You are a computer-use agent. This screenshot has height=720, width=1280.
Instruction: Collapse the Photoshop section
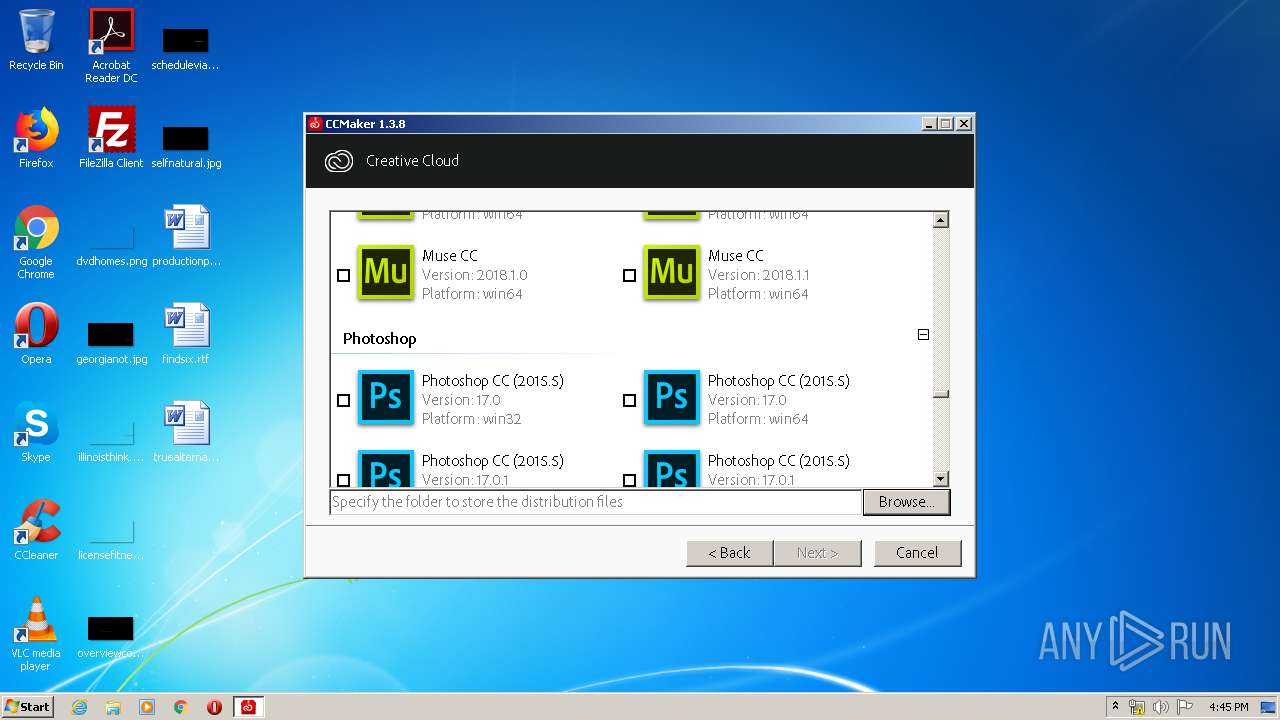tap(923, 335)
